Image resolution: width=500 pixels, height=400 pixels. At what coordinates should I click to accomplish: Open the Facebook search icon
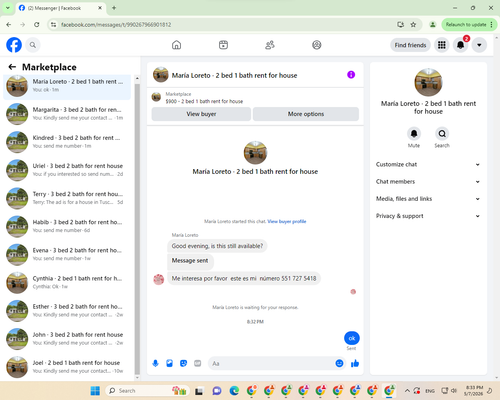coord(33,45)
